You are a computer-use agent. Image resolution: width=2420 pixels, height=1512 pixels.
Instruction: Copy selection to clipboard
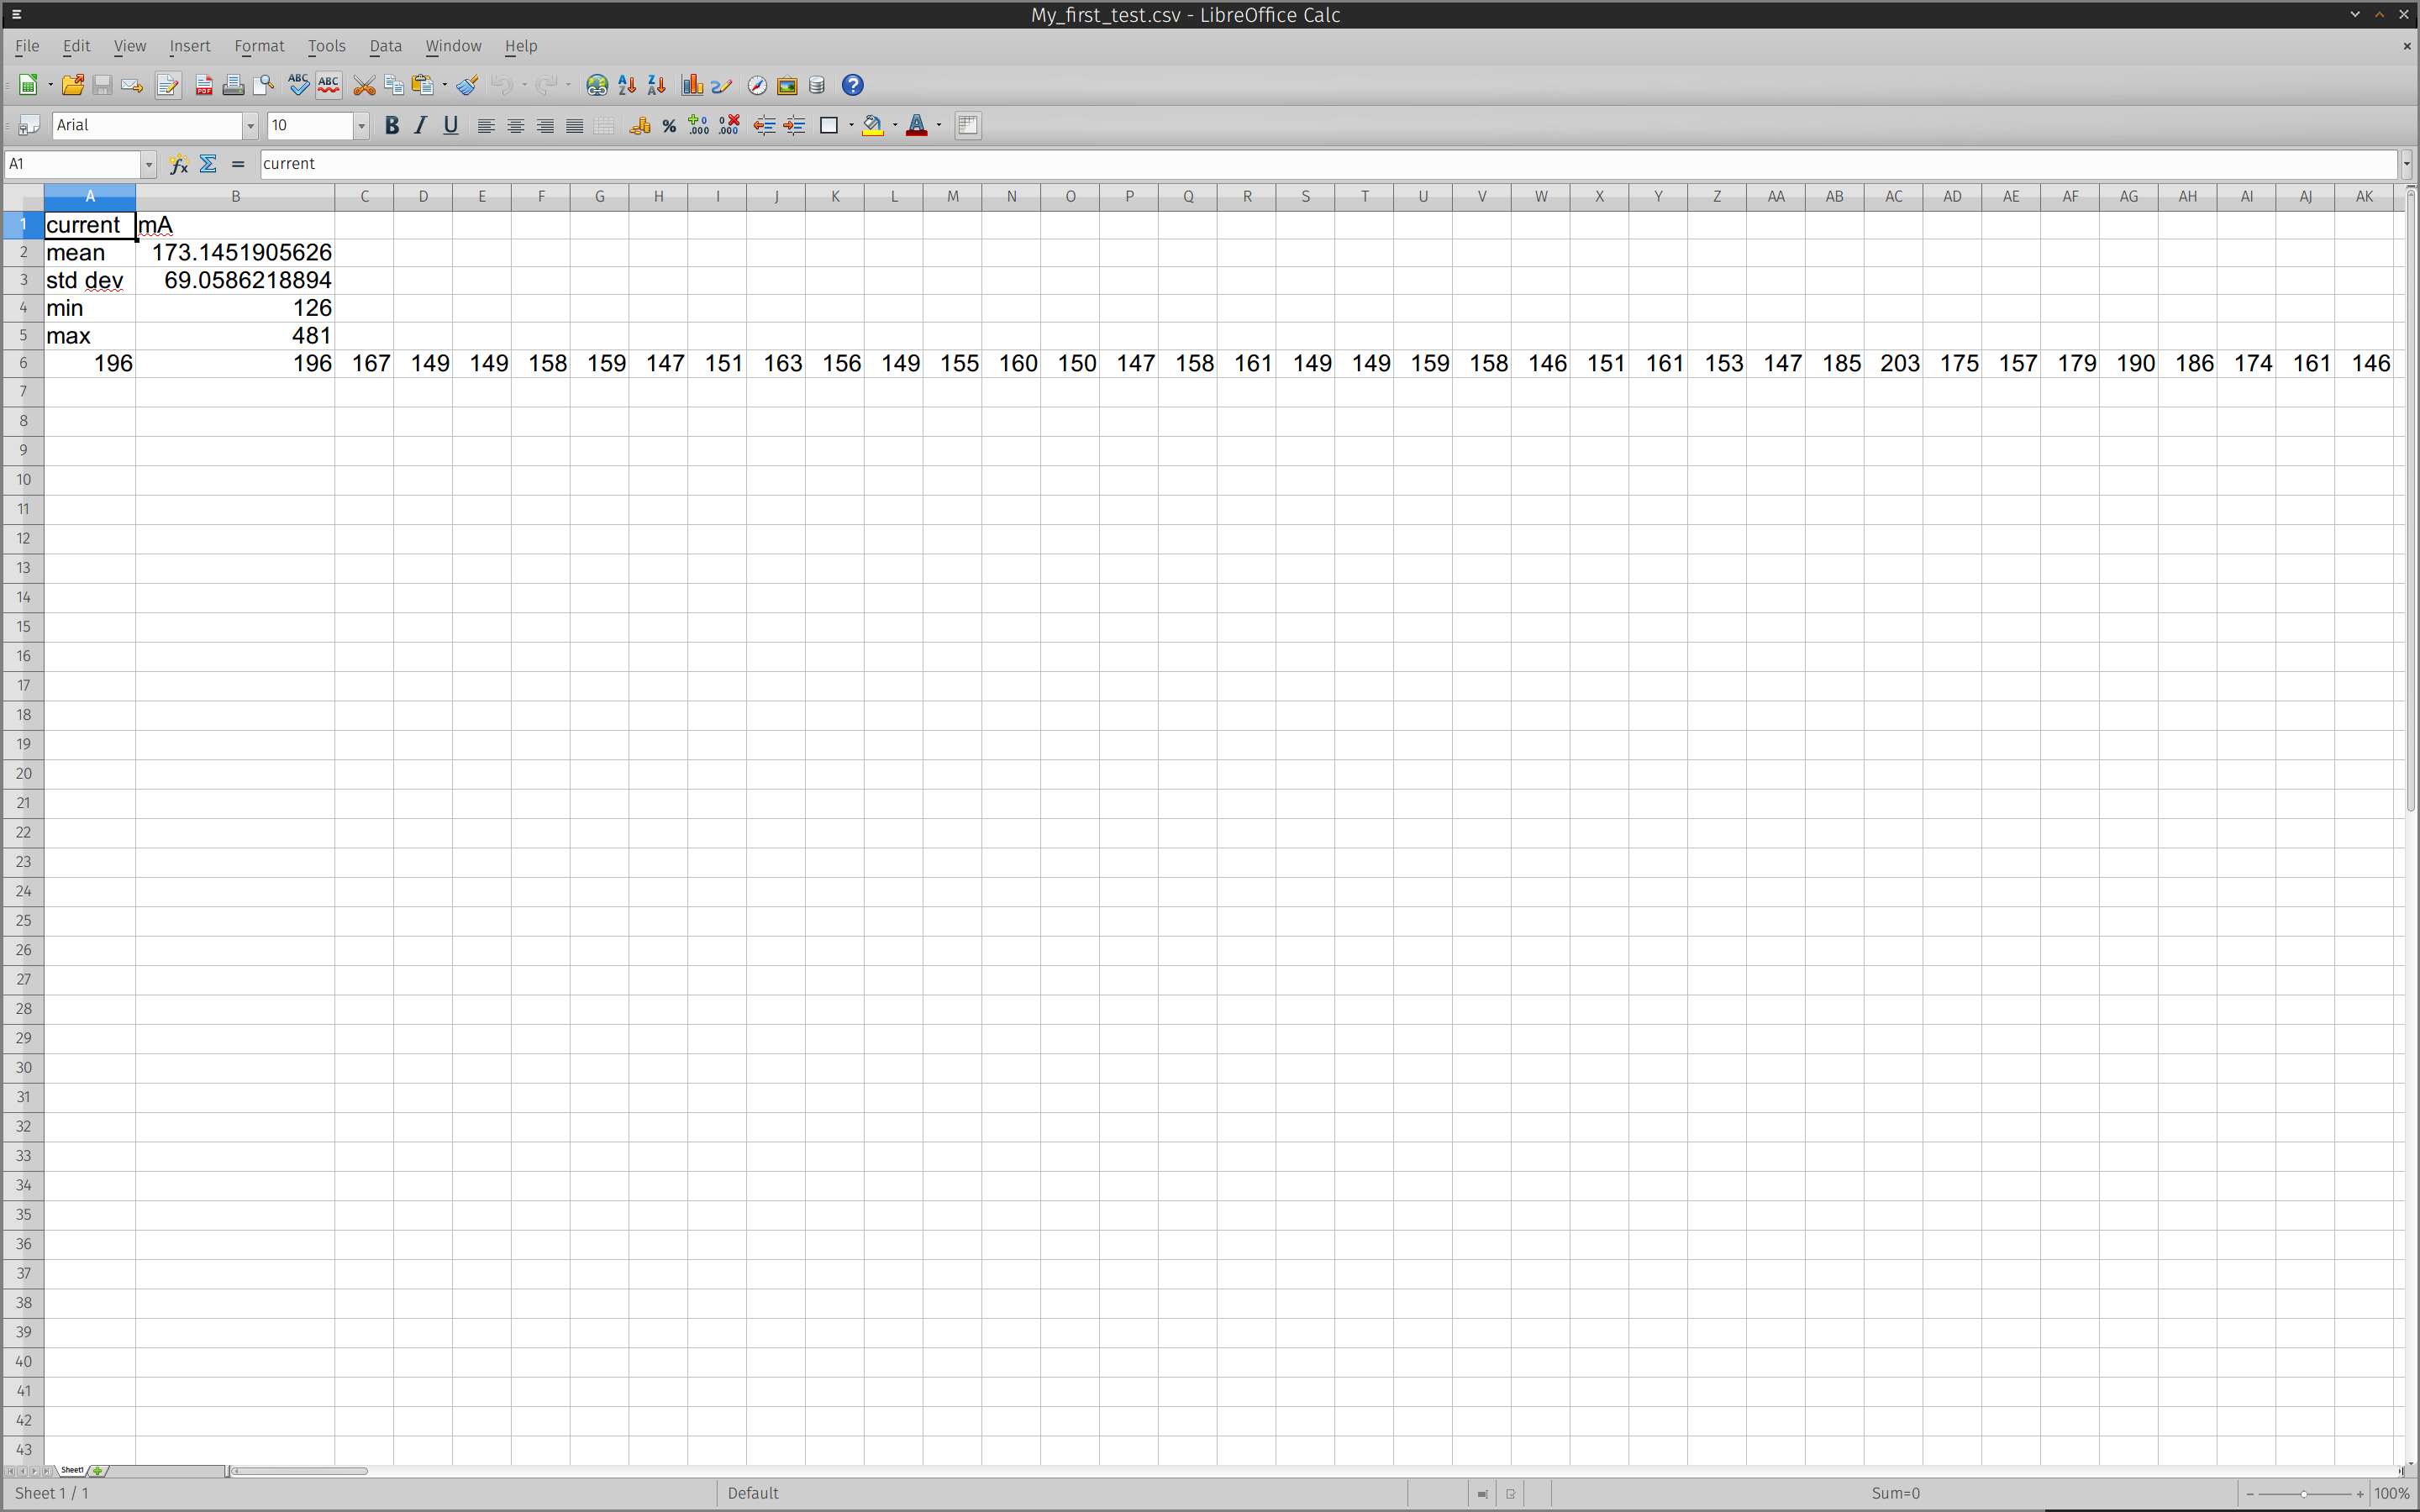(394, 85)
